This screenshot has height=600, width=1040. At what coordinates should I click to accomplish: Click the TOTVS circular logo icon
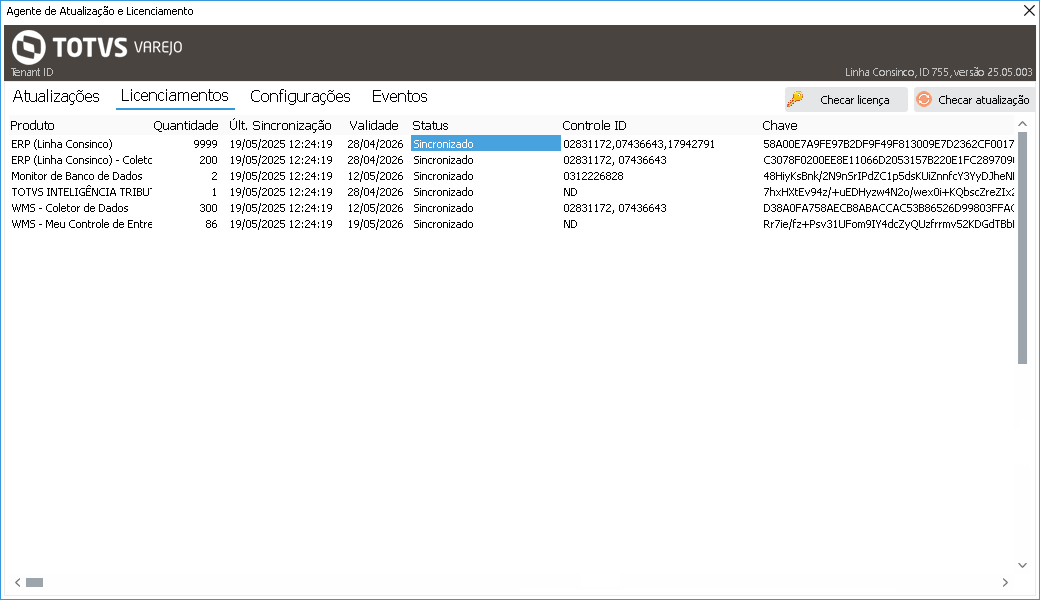point(29,47)
